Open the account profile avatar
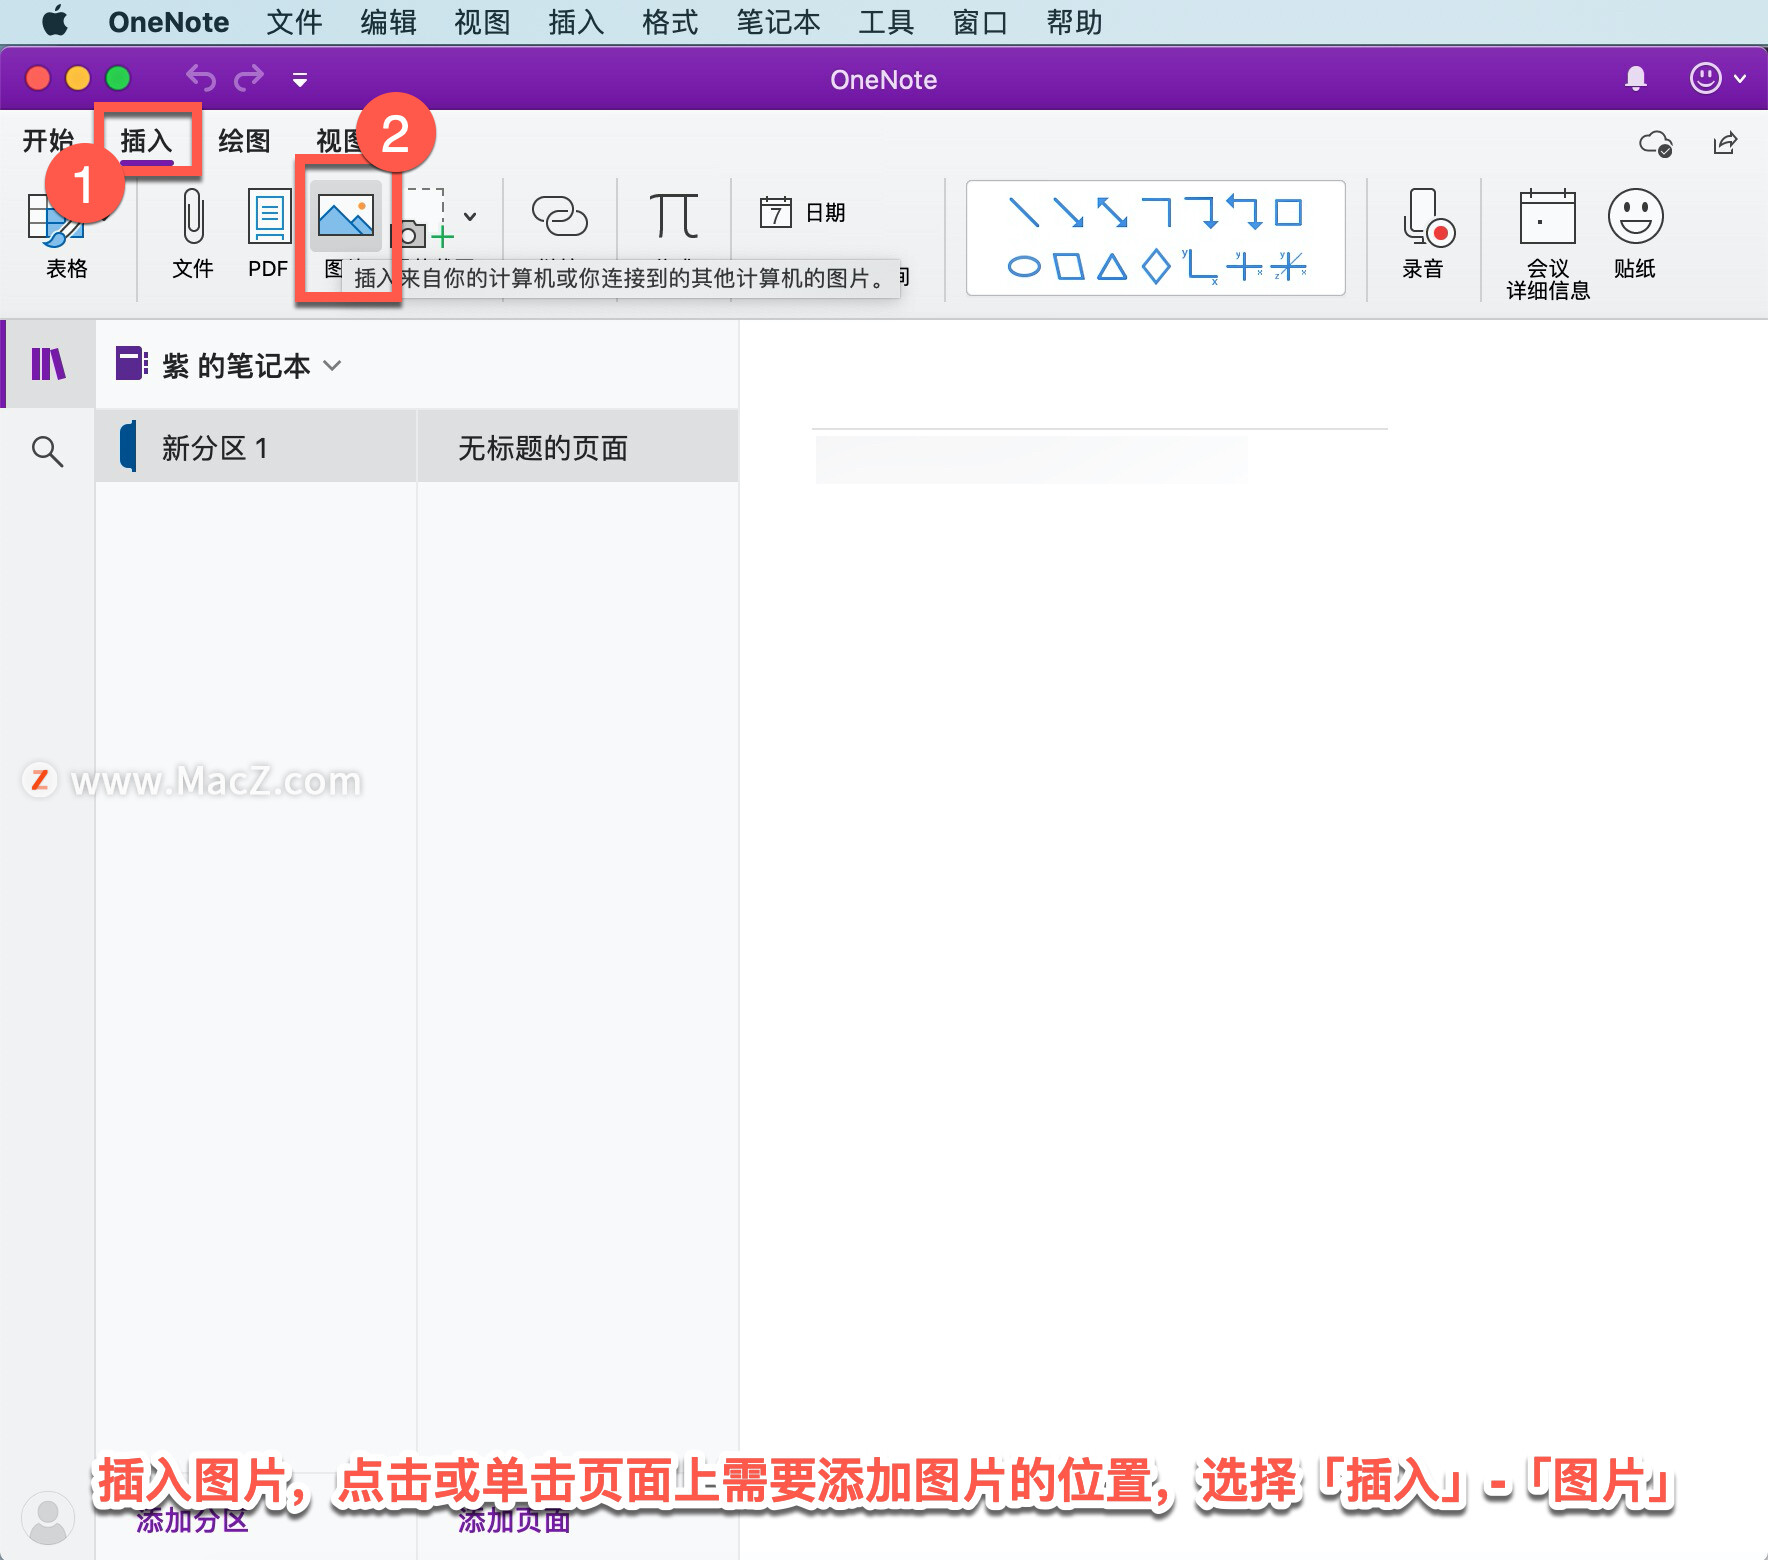This screenshot has height=1560, width=1768. pos(48,1518)
